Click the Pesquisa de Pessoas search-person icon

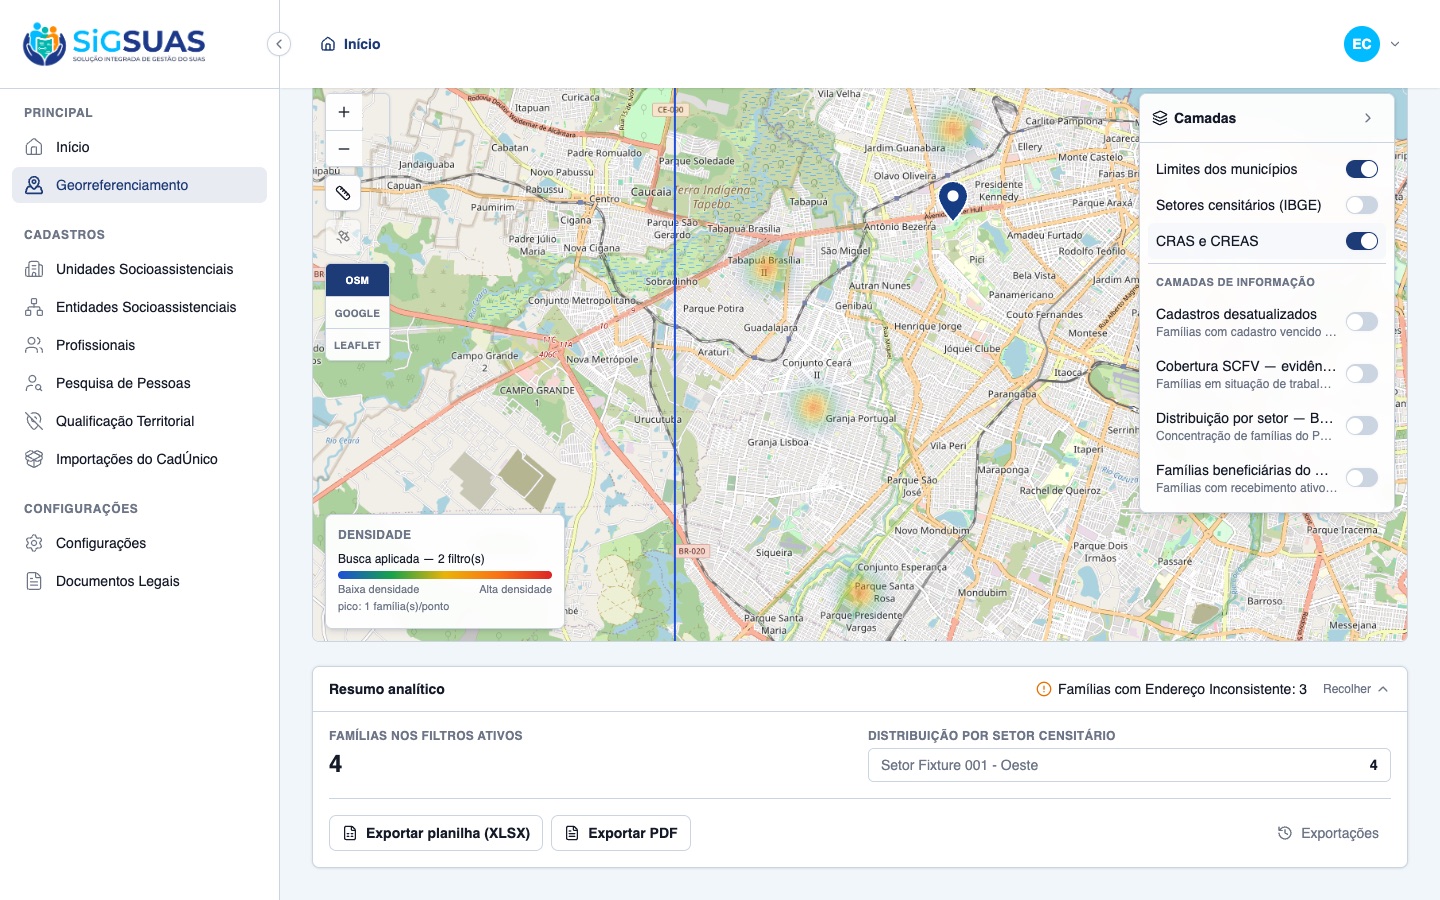click(x=34, y=383)
